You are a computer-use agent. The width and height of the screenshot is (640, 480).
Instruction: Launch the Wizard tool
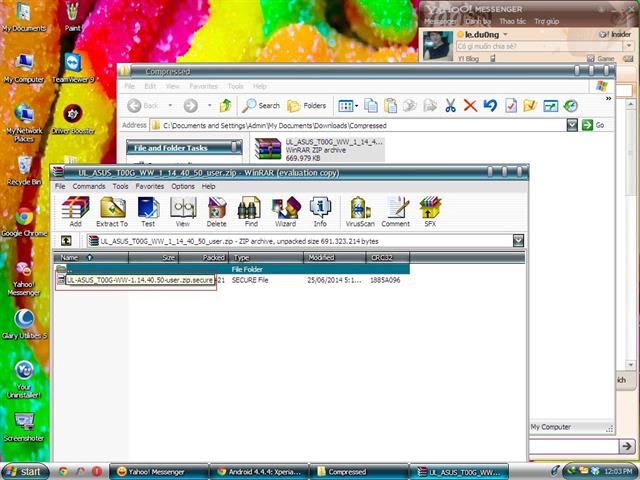286,211
